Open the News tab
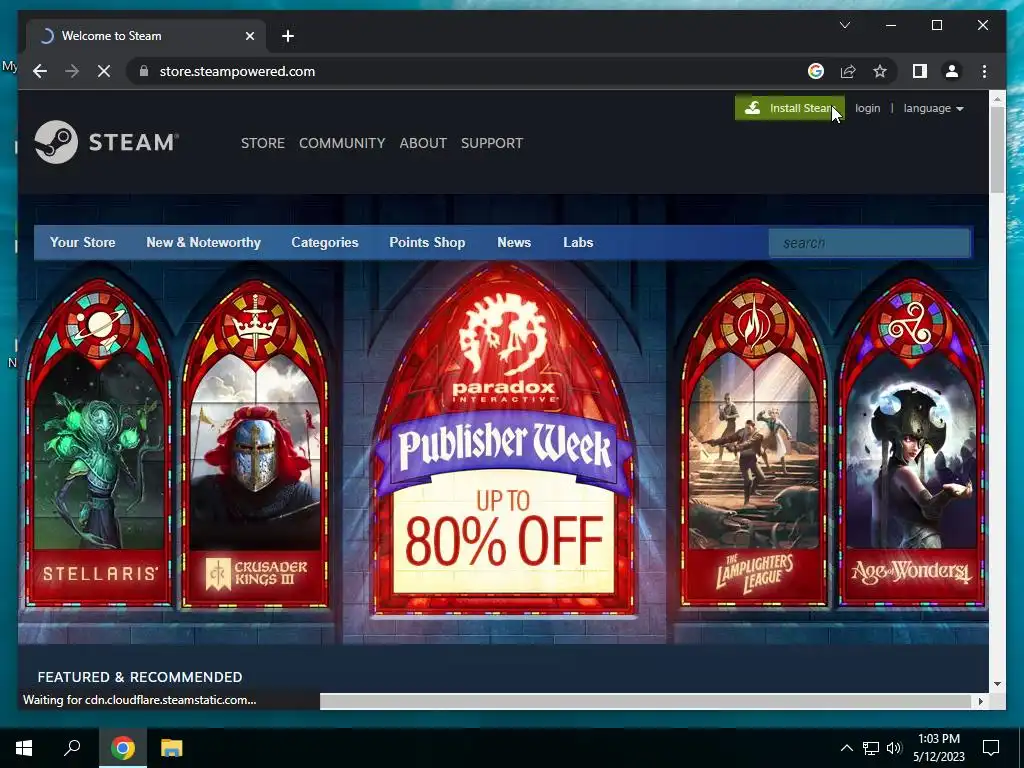Viewport: 1024px width, 768px height. click(x=514, y=242)
